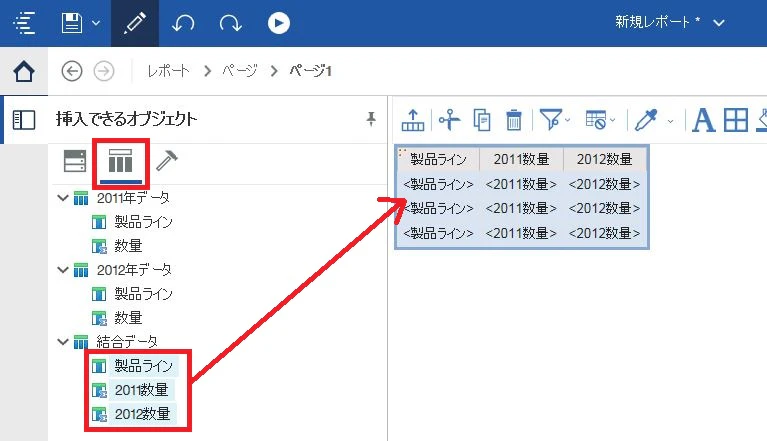Select 製品ライン under 2011年データ

click(143, 222)
